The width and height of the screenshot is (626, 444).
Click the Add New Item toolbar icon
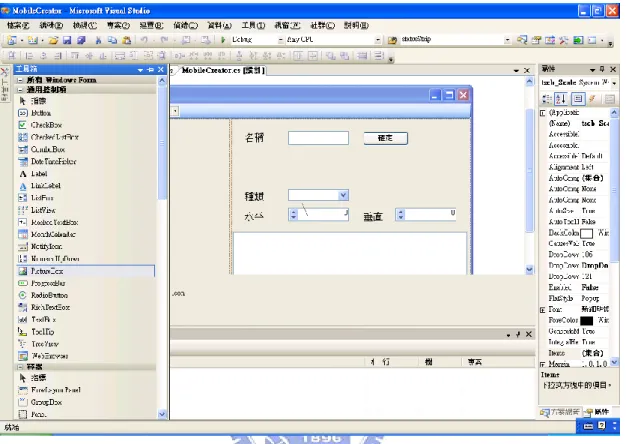click(x=33, y=40)
